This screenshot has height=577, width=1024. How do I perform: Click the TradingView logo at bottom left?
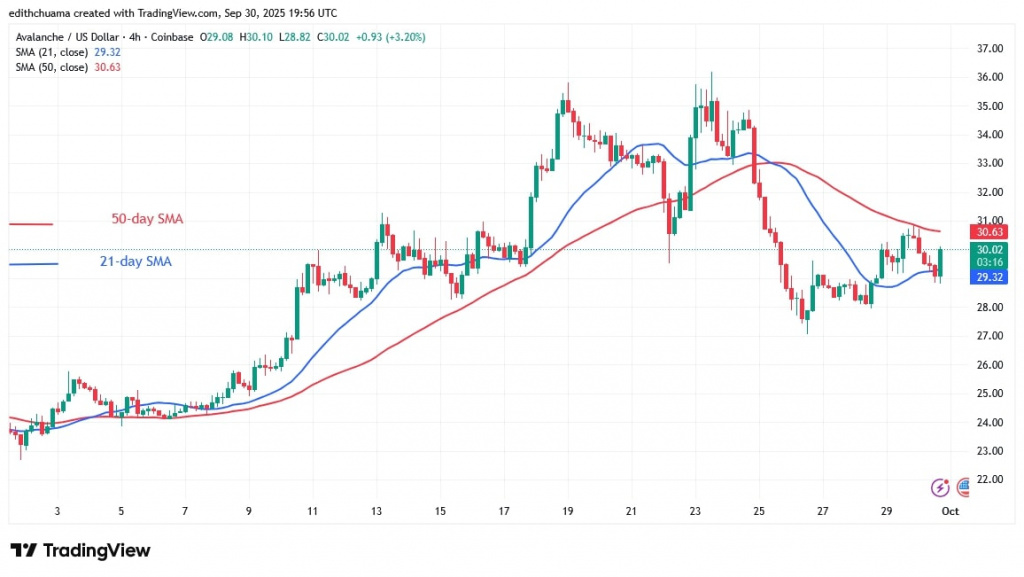[80, 551]
